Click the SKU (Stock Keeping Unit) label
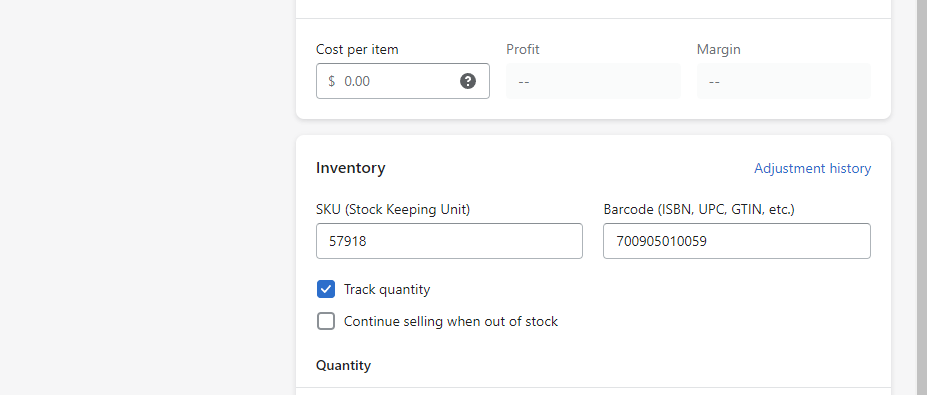Image resolution: width=927 pixels, height=395 pixels. [393, 209]
